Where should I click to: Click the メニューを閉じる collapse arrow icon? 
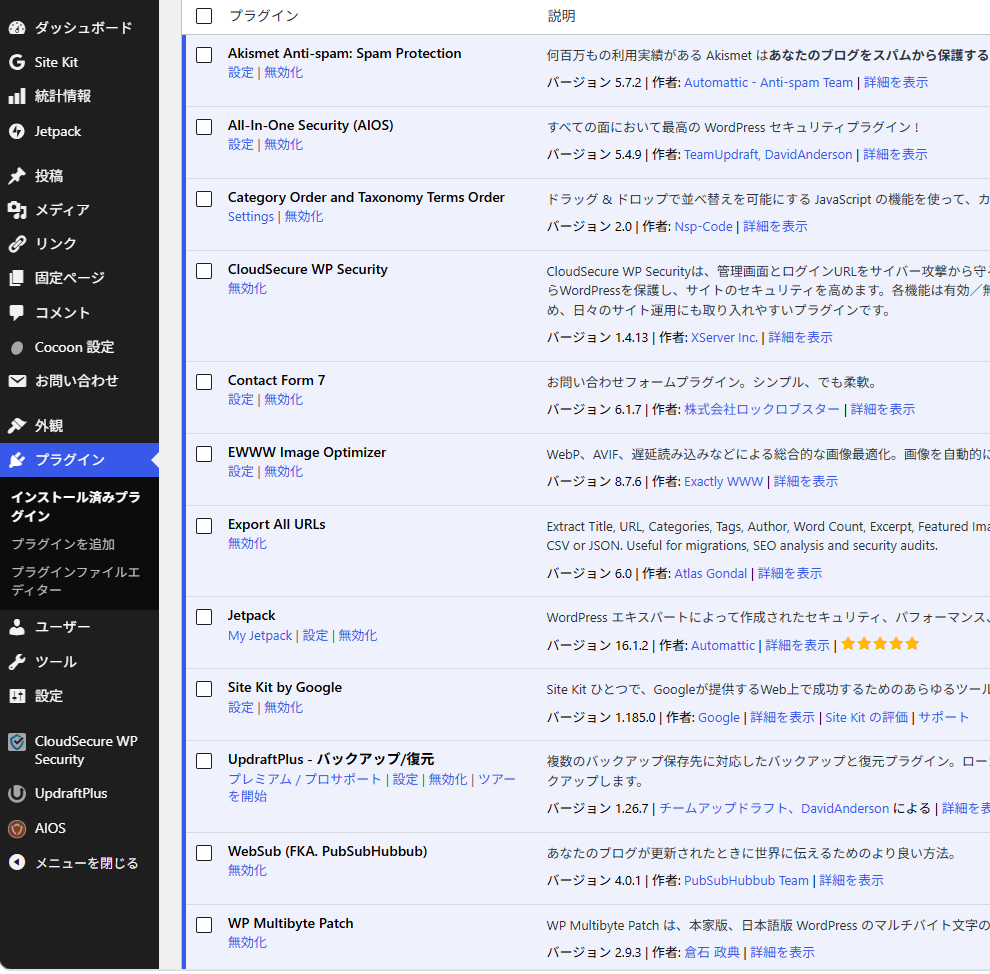click(17, 862)
